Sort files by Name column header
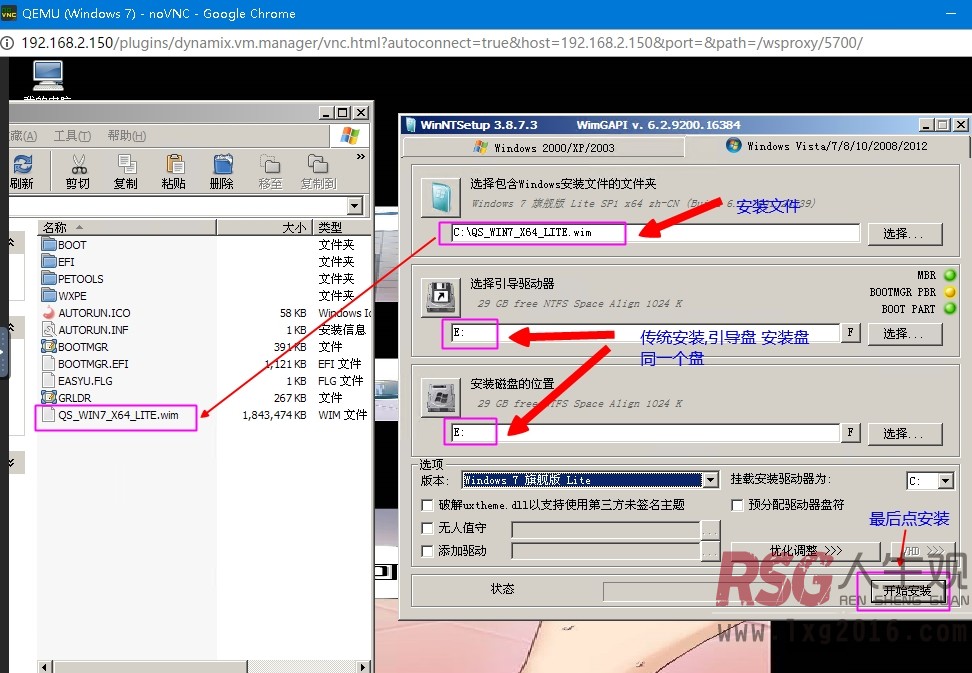 point(127,227)
